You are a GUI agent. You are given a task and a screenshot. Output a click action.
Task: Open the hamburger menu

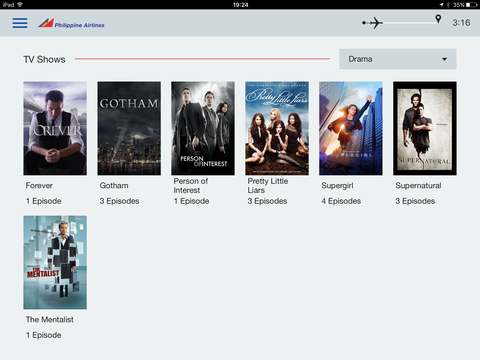(x=20, y=23)
